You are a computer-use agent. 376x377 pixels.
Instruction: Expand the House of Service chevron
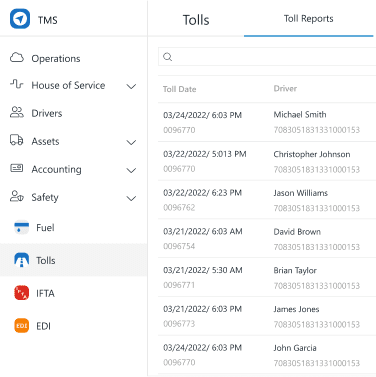point(131,86)
